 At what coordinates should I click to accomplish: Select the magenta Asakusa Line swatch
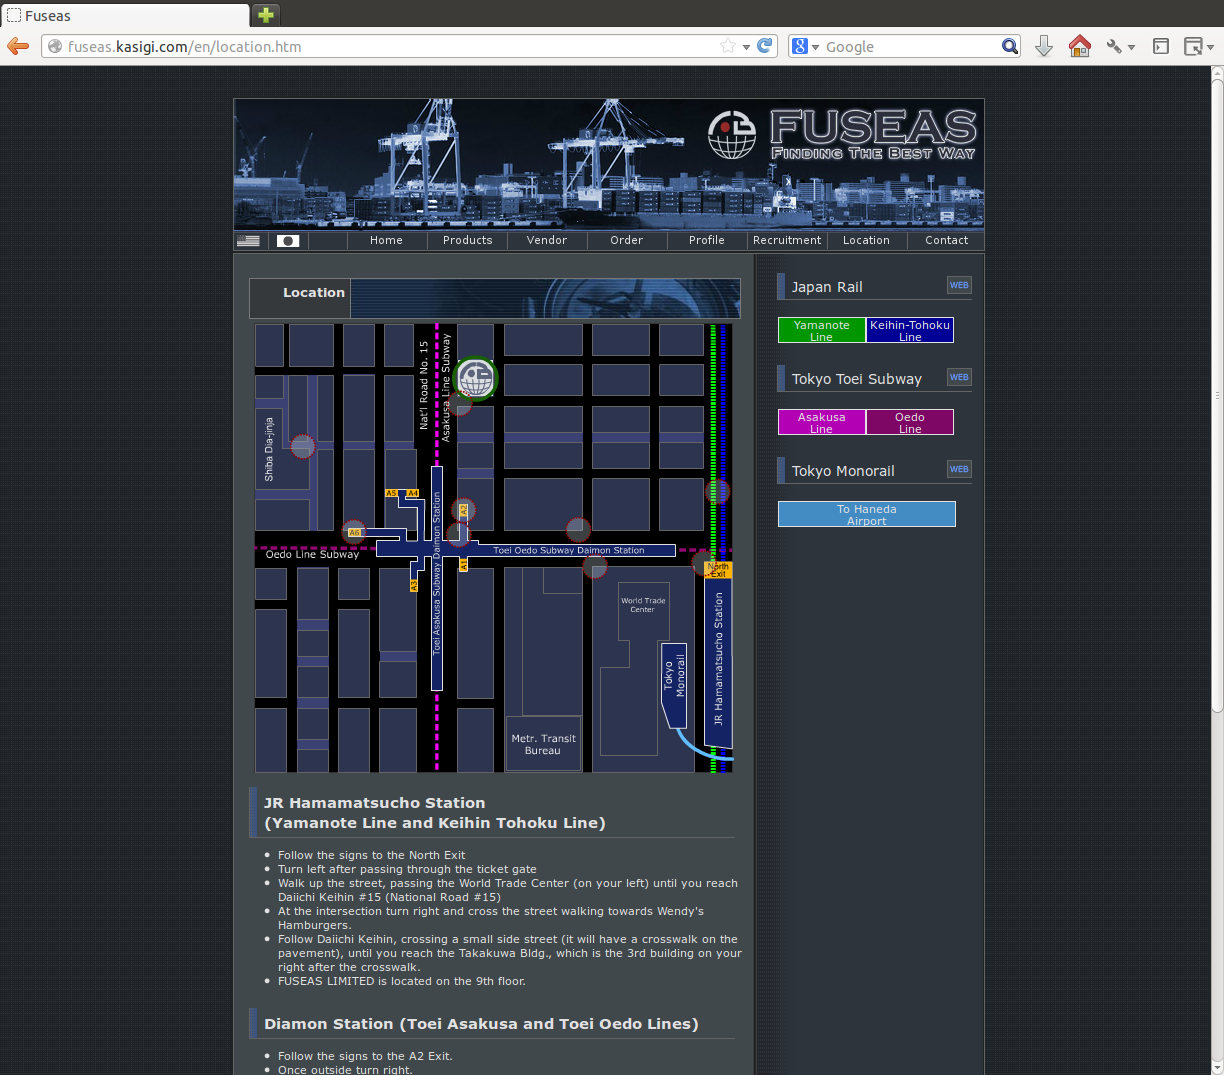pos(821,422)
